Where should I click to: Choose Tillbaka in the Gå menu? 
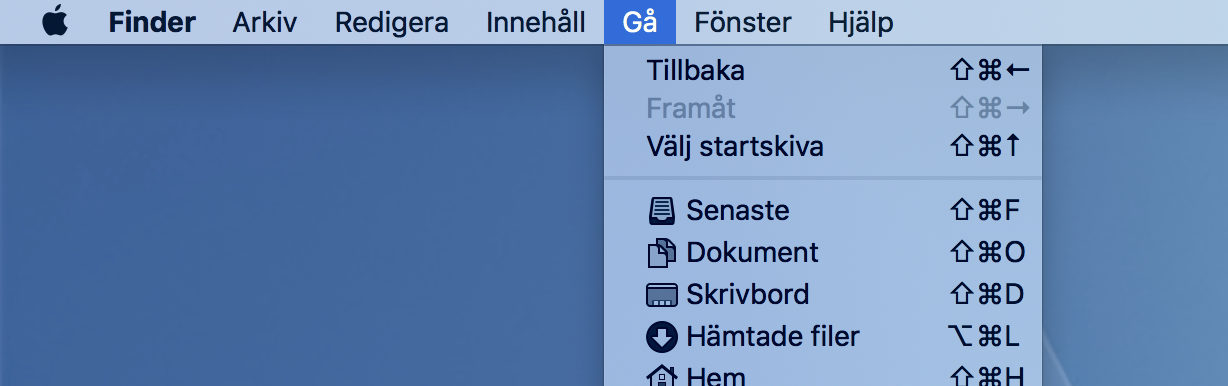tap(823, 71)
